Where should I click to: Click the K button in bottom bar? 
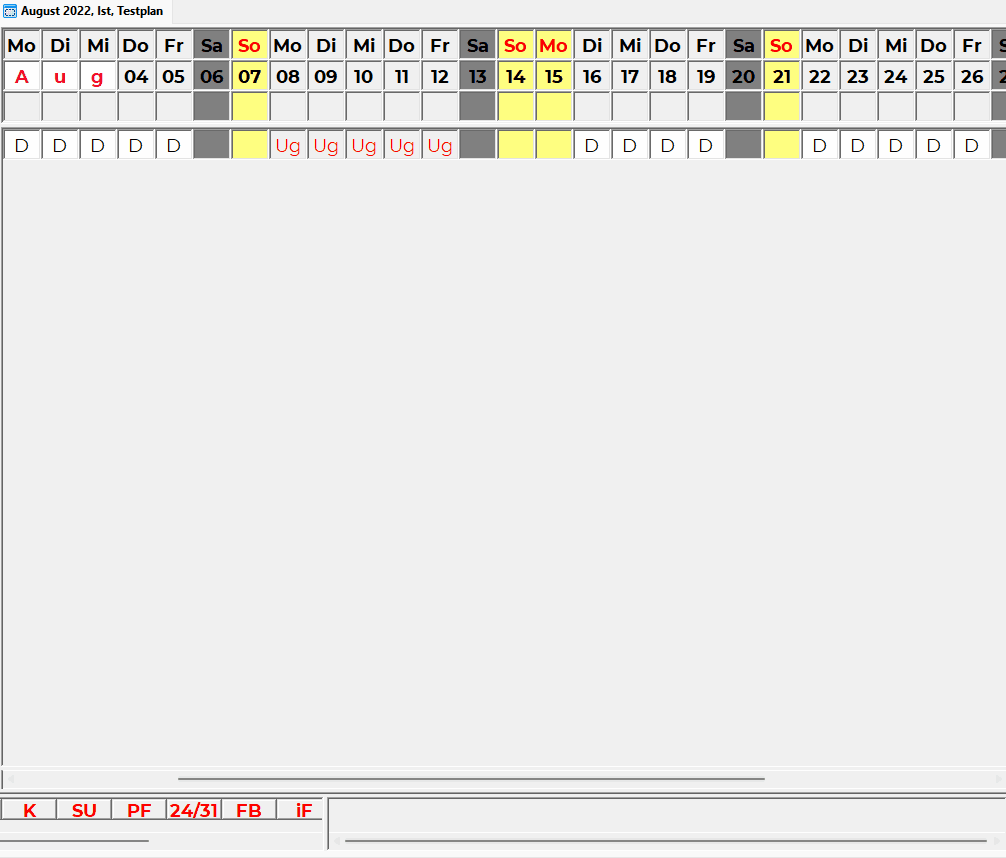pos(29,810)
